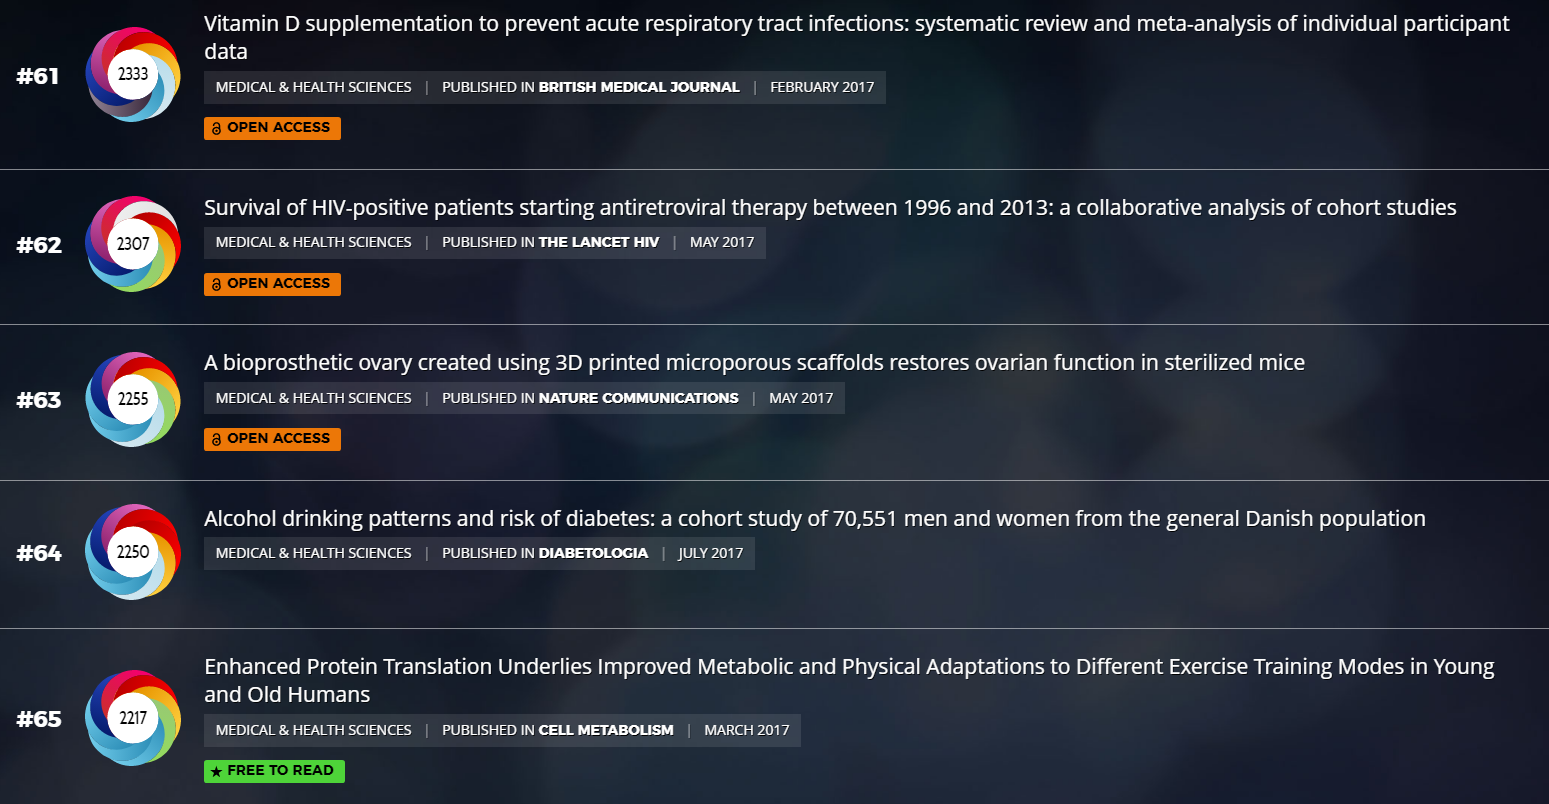This screenshot has height=804, width=1549.
Task: Click Cell Metabolism publication label
Action: pos(606,730)
